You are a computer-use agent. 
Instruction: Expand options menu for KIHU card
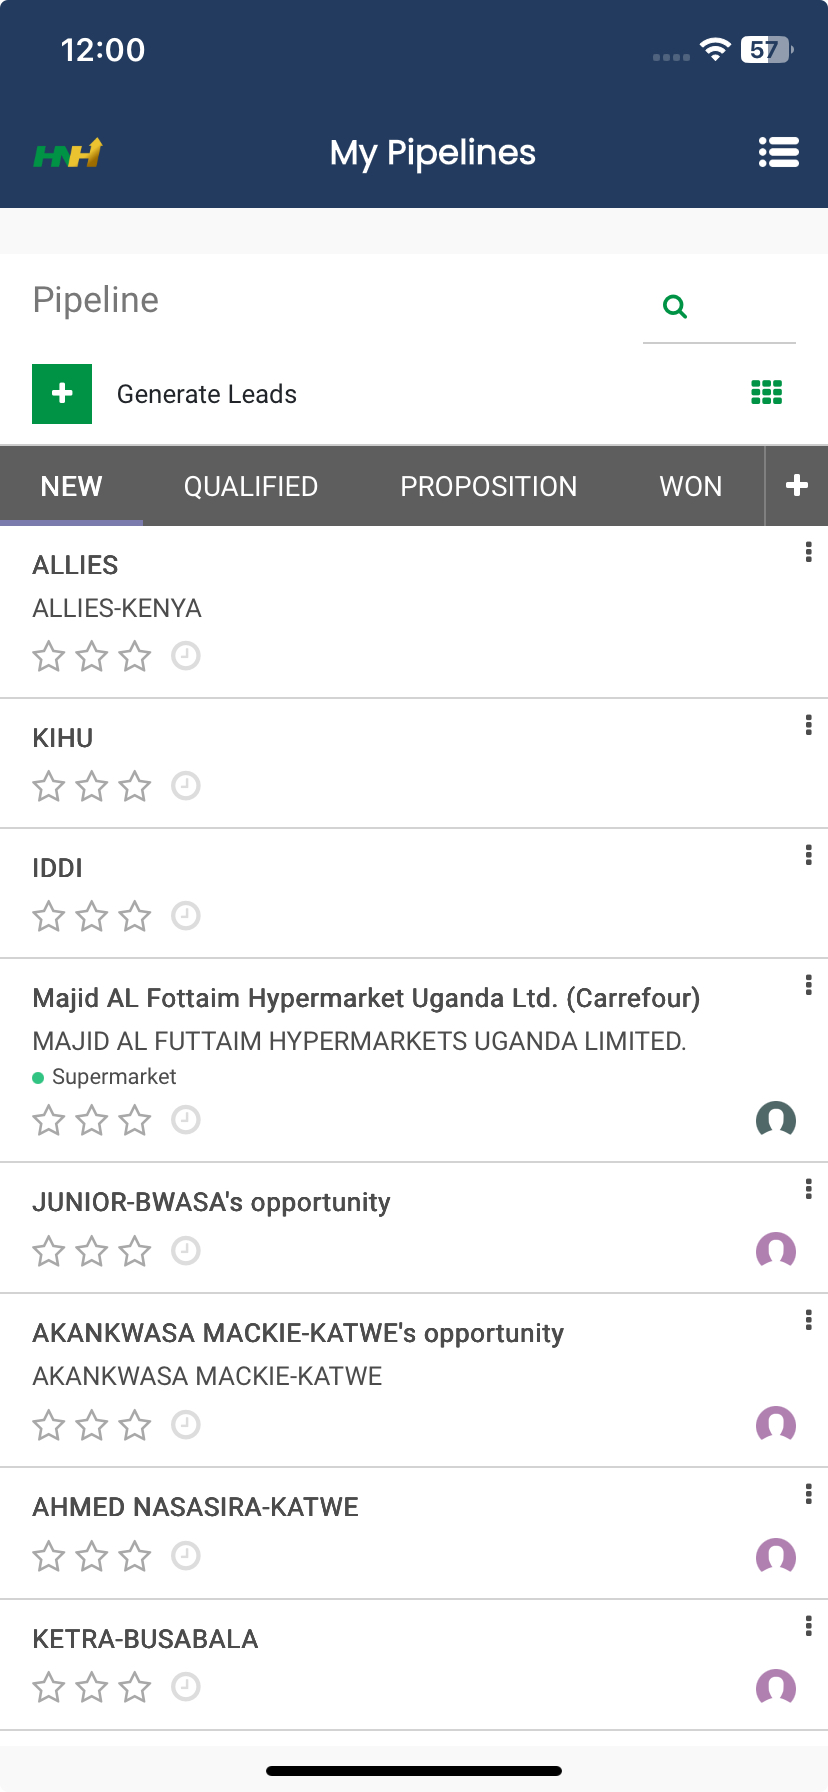[808, 725]
